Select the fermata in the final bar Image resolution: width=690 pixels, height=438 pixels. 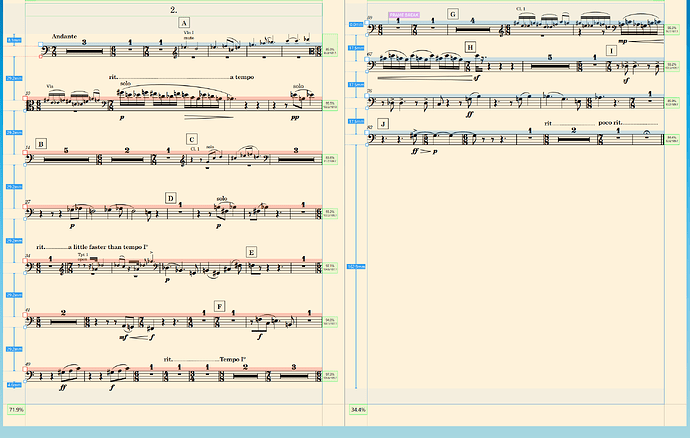click(648, 132)
